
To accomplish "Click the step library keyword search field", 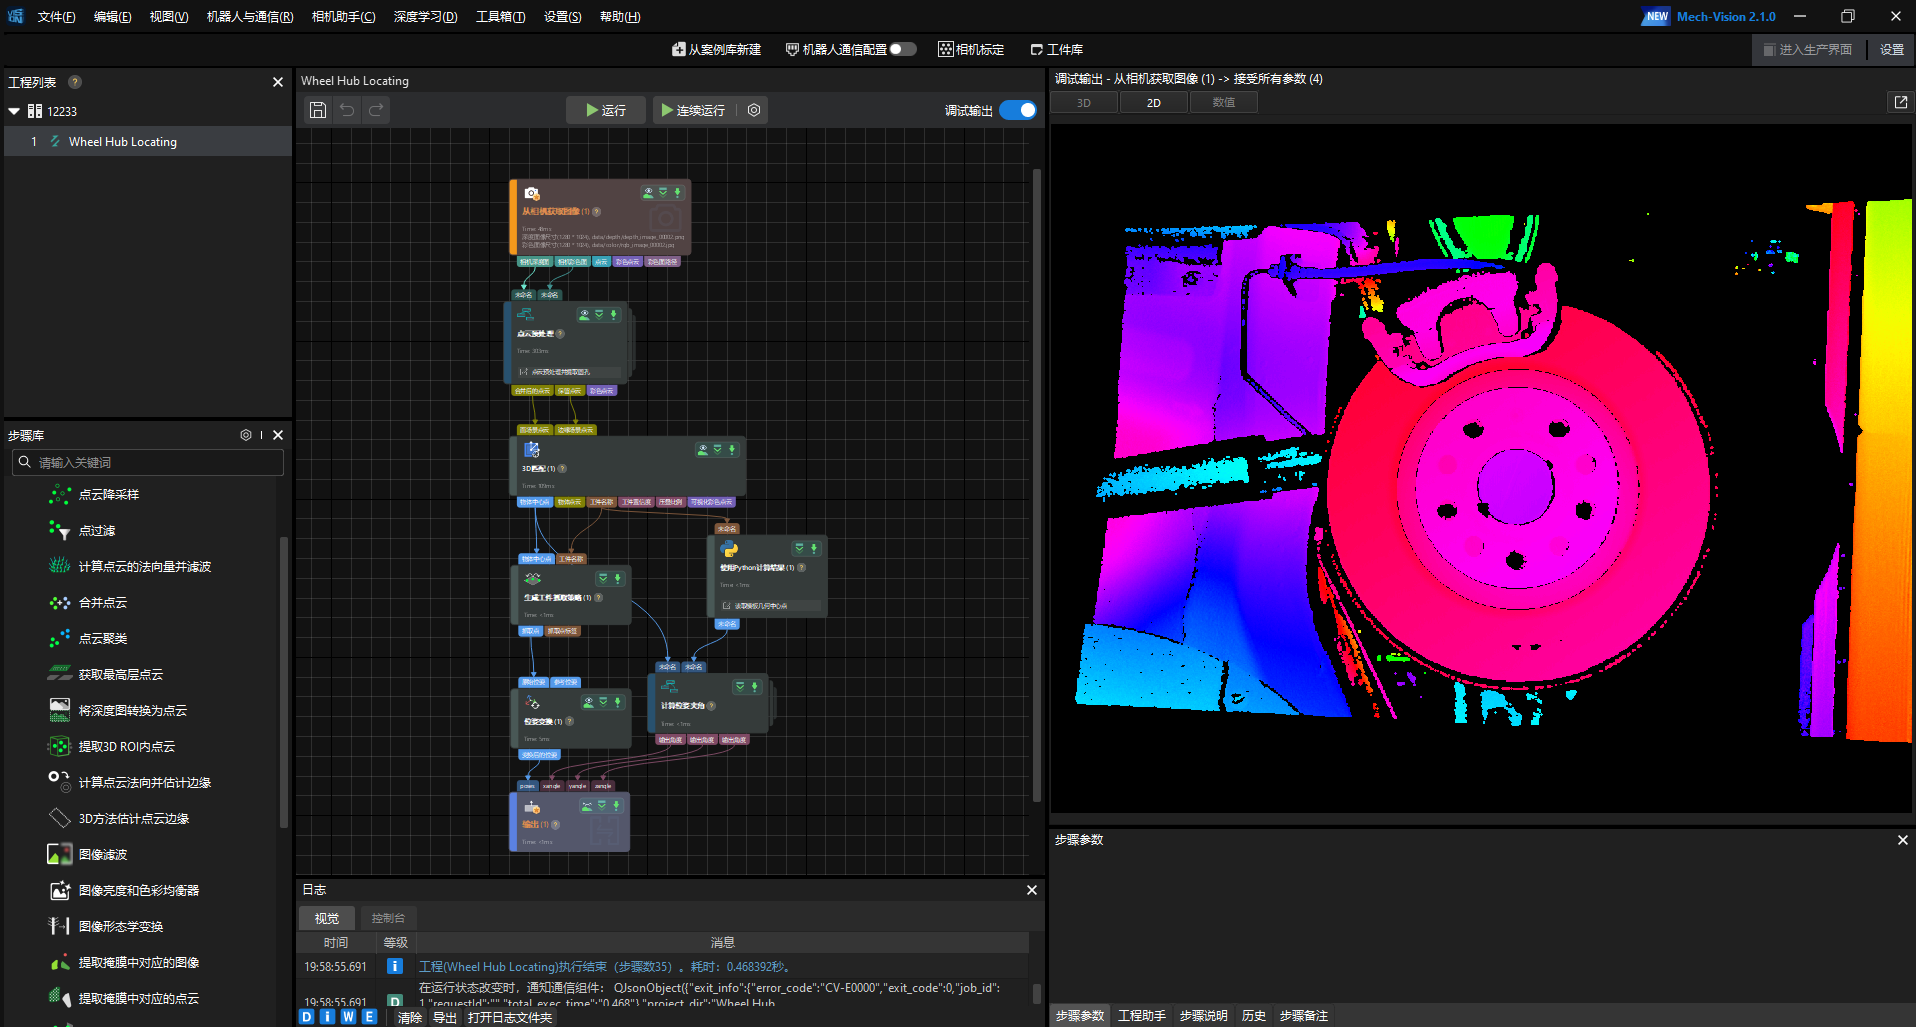I will [150, 462].
